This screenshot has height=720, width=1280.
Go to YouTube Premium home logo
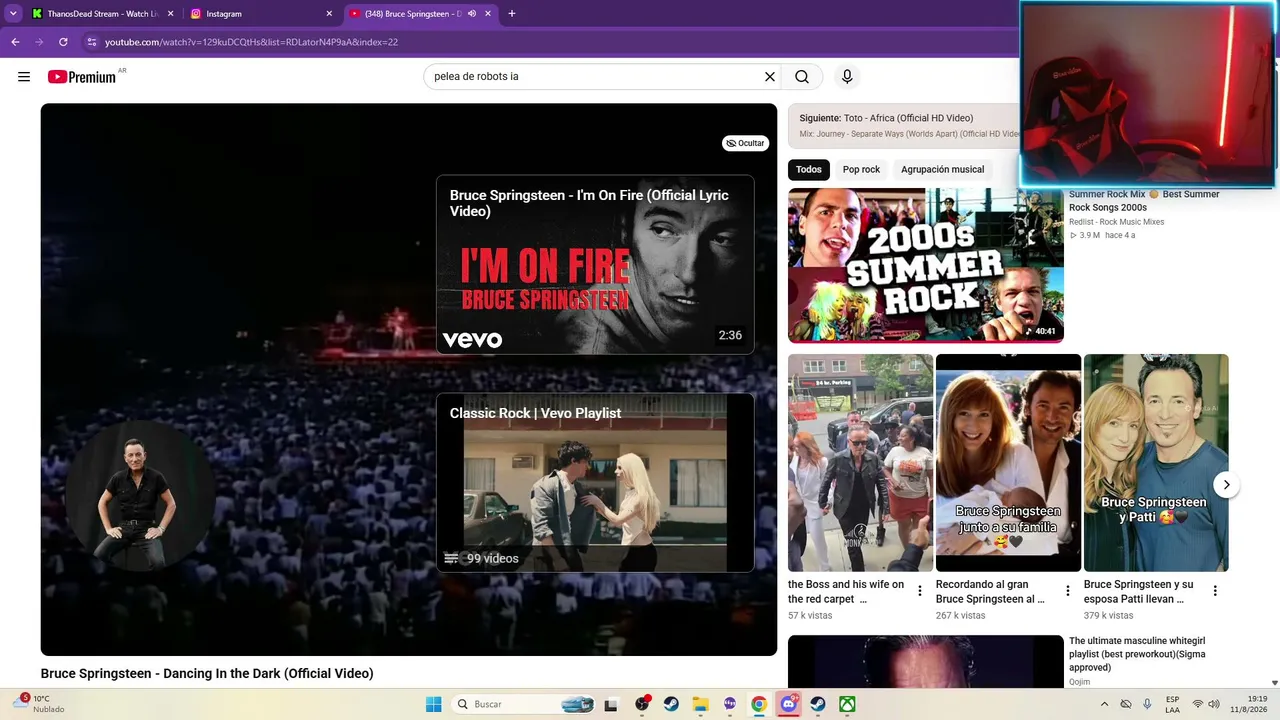82,77
